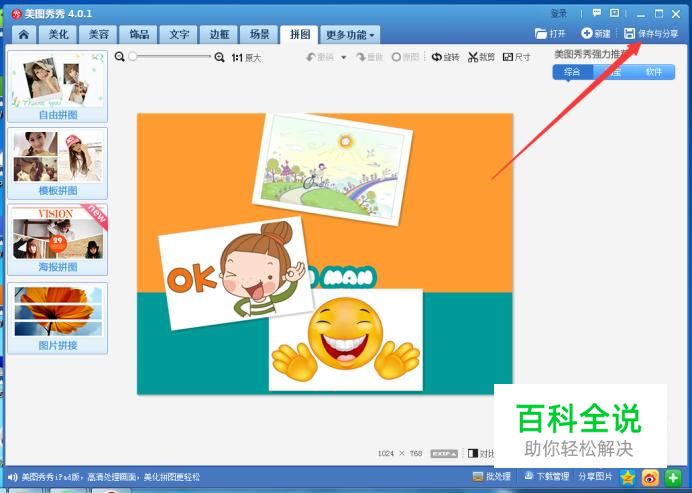Screen dimensions: 692x493
Task: Click the 美图秀秀 app logo icon
Action: pyautogui.click(x=16, y=14)
